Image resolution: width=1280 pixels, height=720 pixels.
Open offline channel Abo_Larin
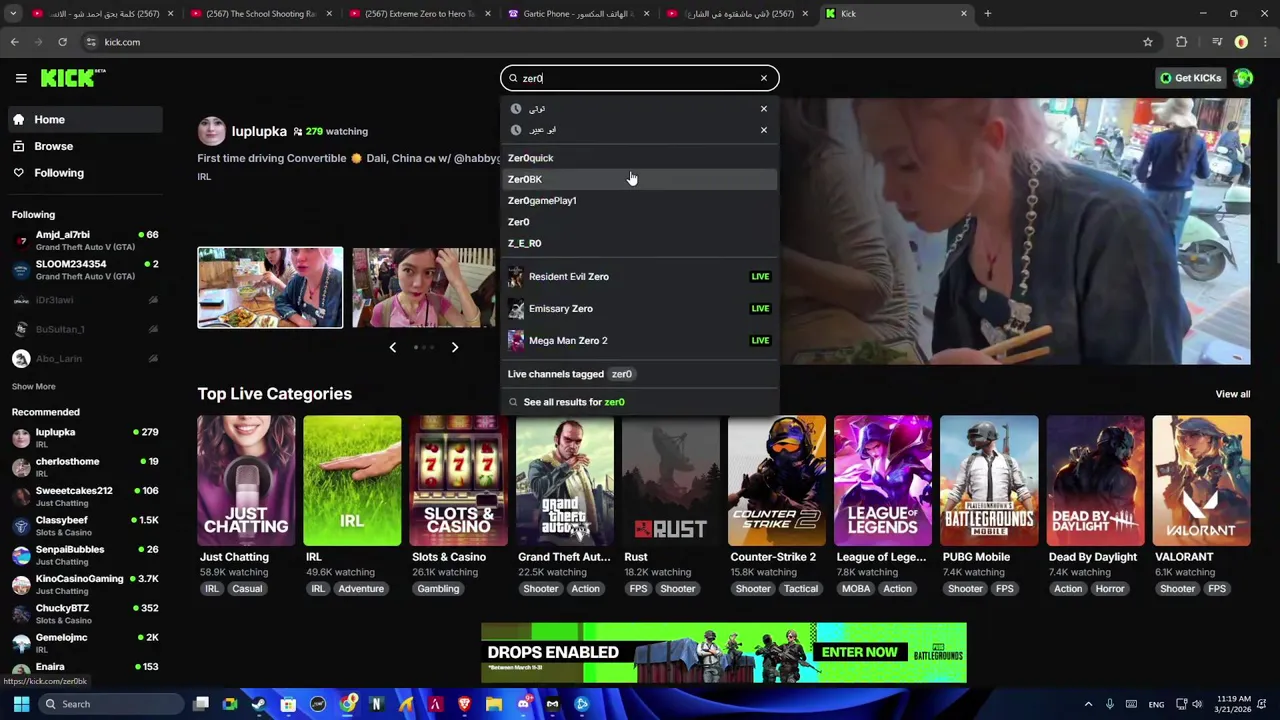click(84, 358)
